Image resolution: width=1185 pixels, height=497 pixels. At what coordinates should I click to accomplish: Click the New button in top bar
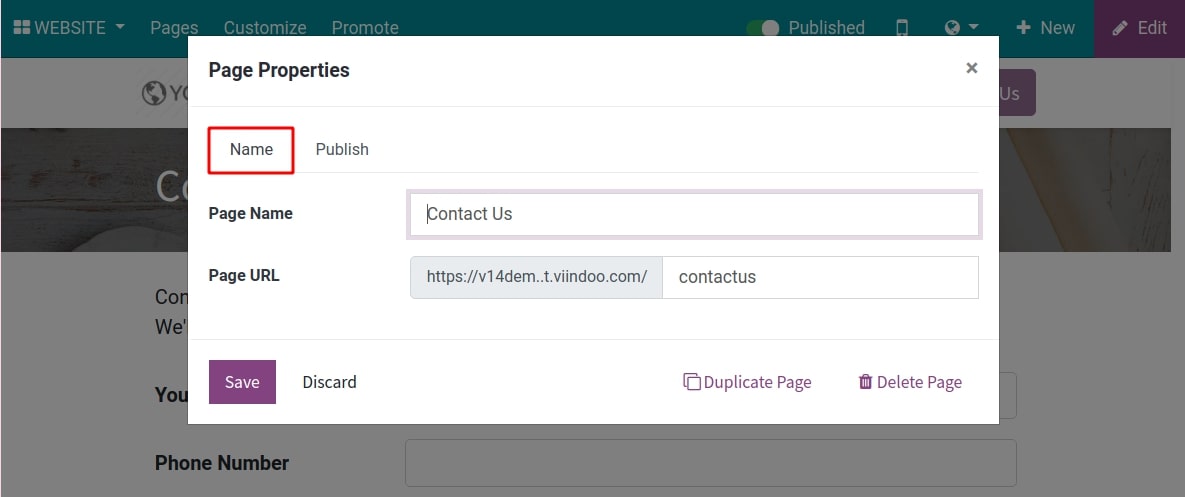[1045, 28]
